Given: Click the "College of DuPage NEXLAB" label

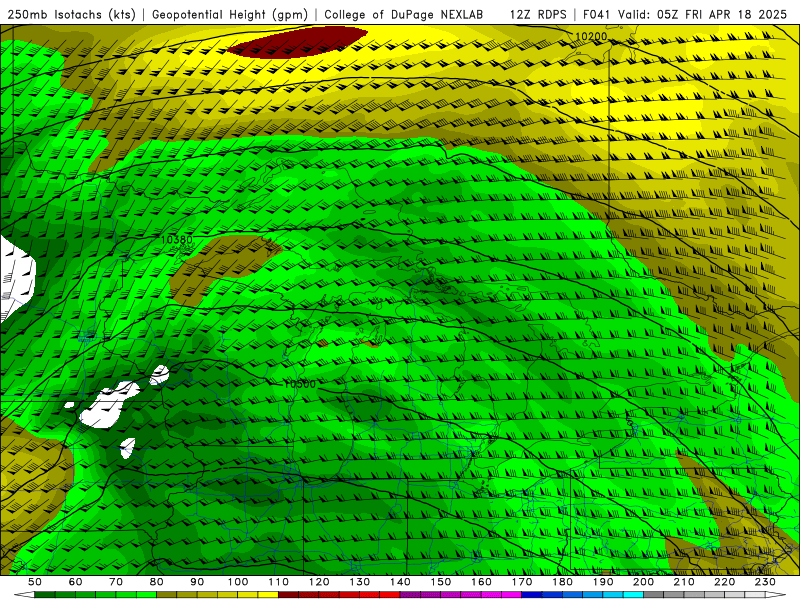Looking at the screenshot, I should click(404, 15).
